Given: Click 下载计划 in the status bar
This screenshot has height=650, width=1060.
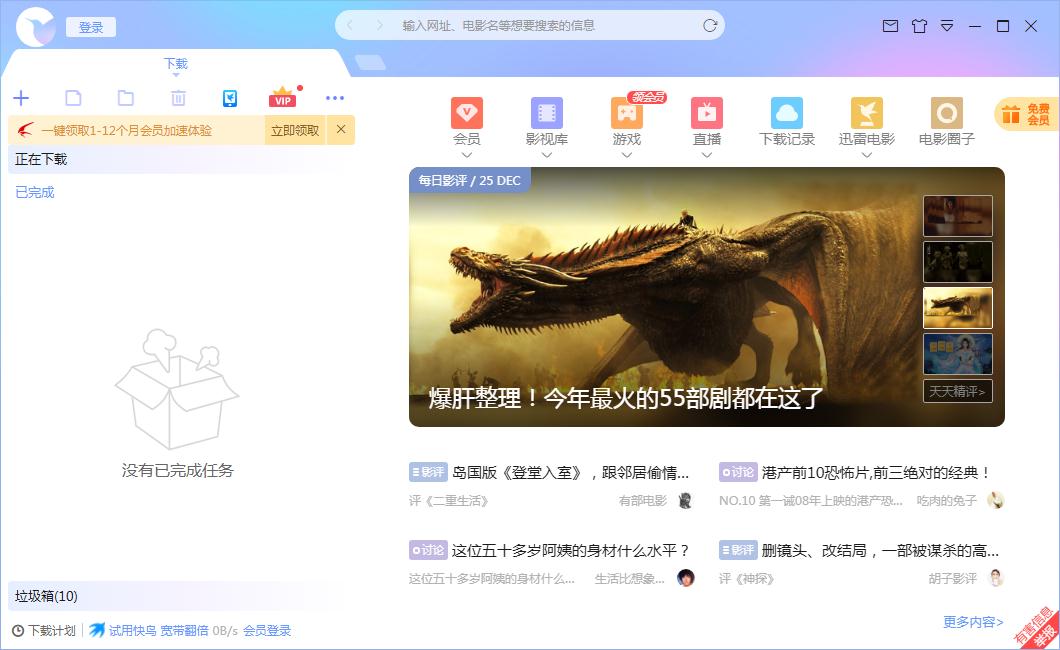Looking at the screenshot, I should coord(52,630).
